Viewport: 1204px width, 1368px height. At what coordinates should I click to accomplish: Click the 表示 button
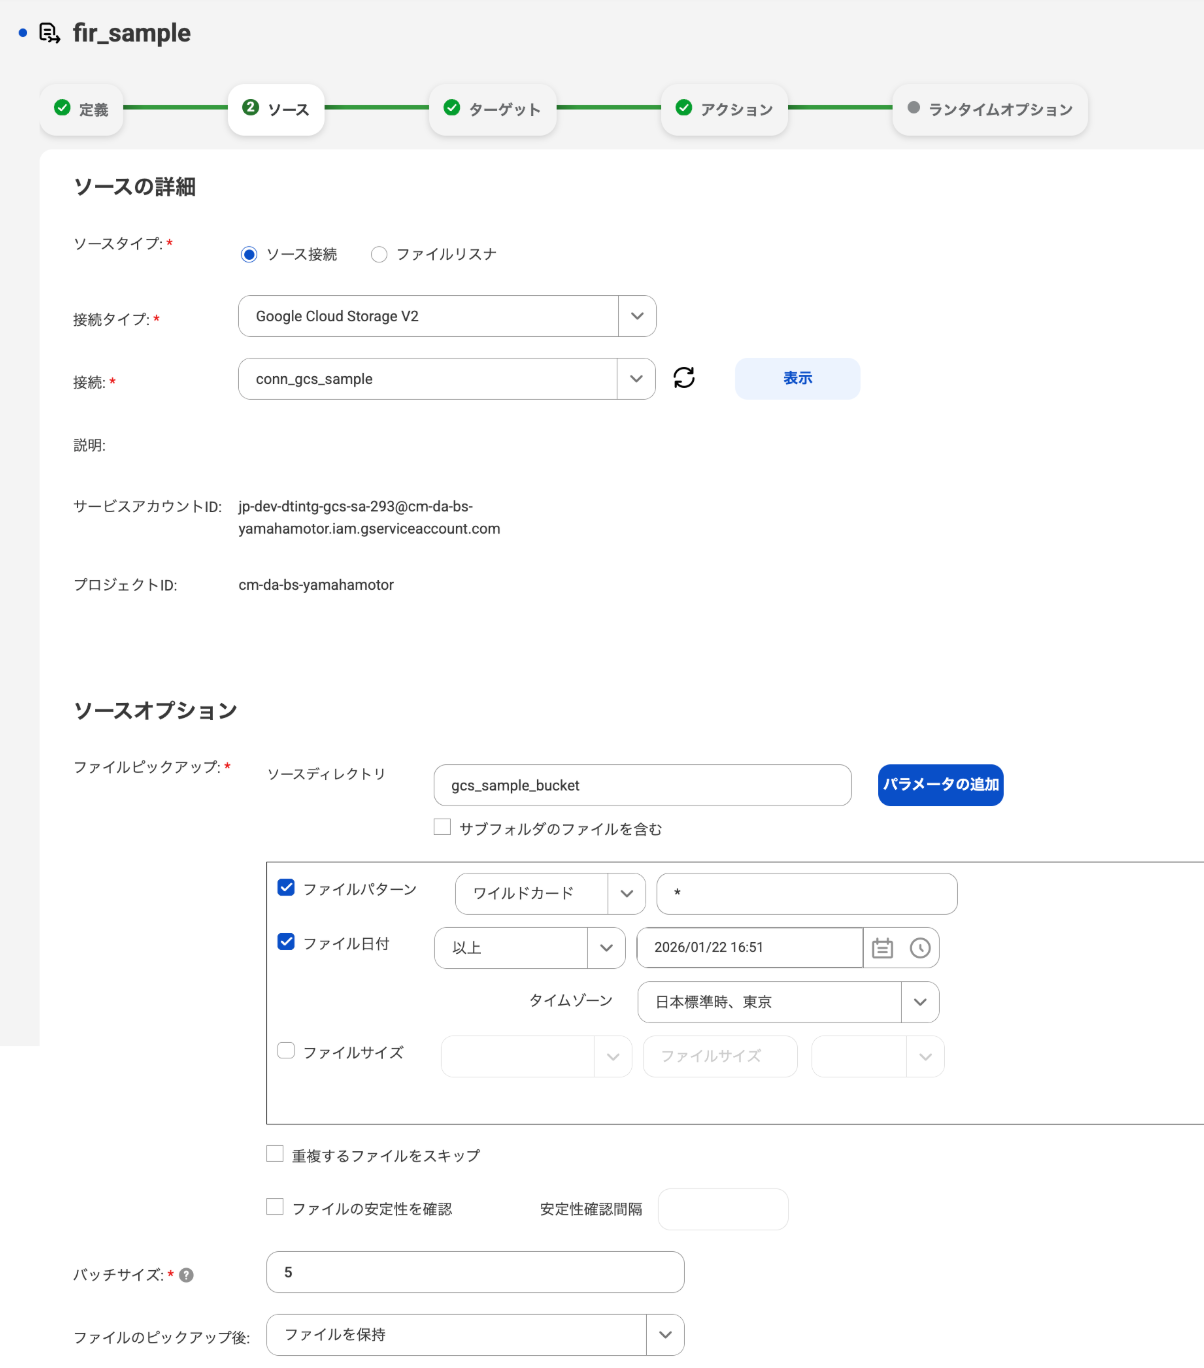[797, 379]
